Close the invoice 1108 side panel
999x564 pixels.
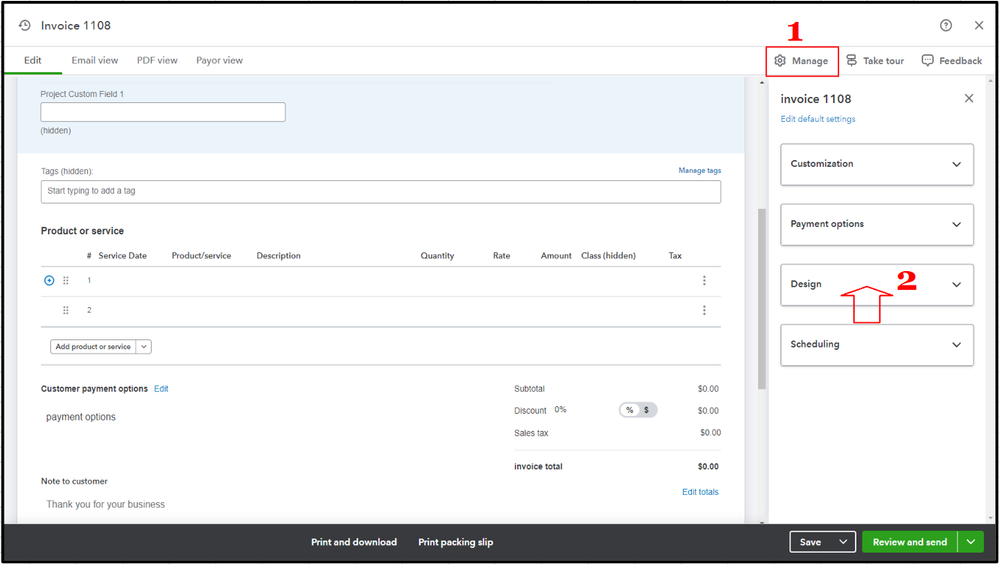(968, 98)
